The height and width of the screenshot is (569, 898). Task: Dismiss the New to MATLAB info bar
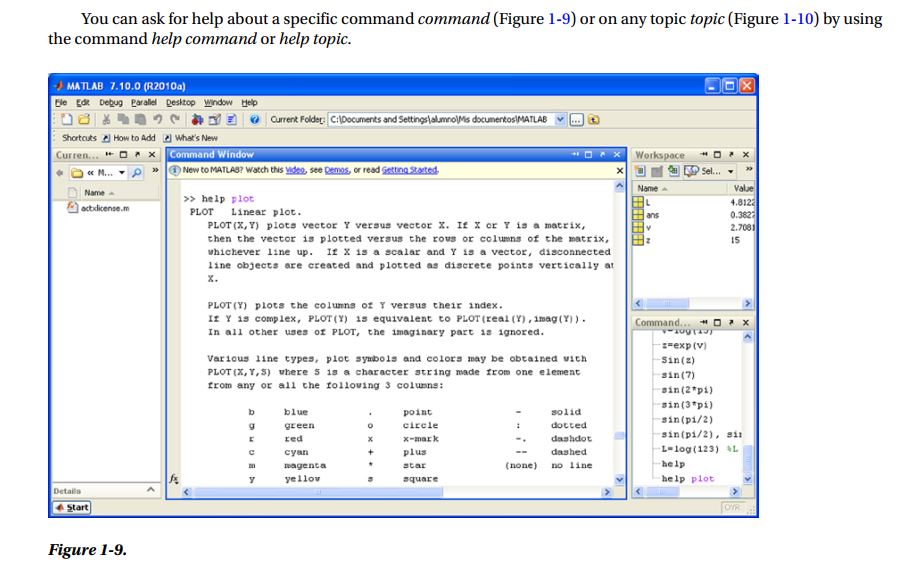tap(620, 171)
